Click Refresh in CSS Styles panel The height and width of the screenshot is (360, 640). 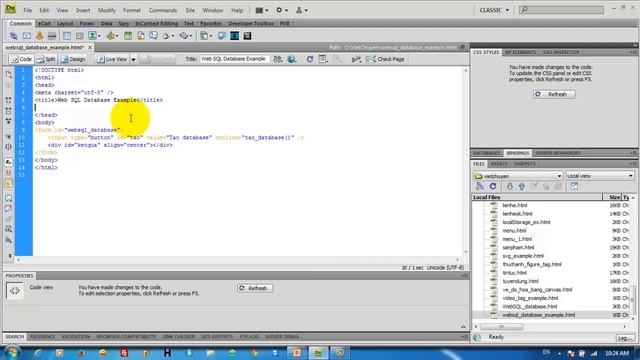(554, 94)
